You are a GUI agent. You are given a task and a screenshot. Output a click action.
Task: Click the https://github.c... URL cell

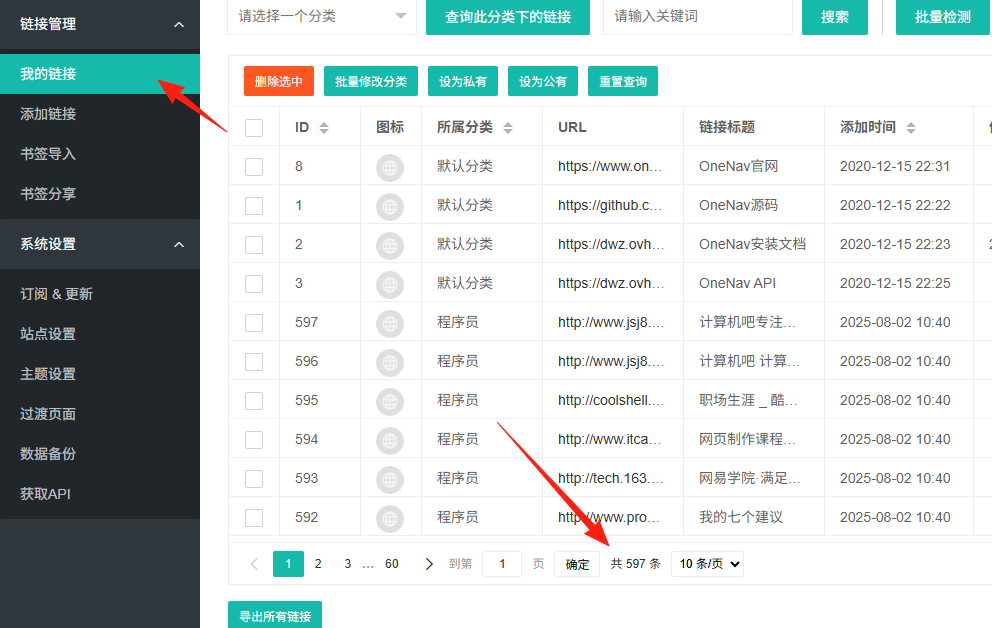coord(610,206)
